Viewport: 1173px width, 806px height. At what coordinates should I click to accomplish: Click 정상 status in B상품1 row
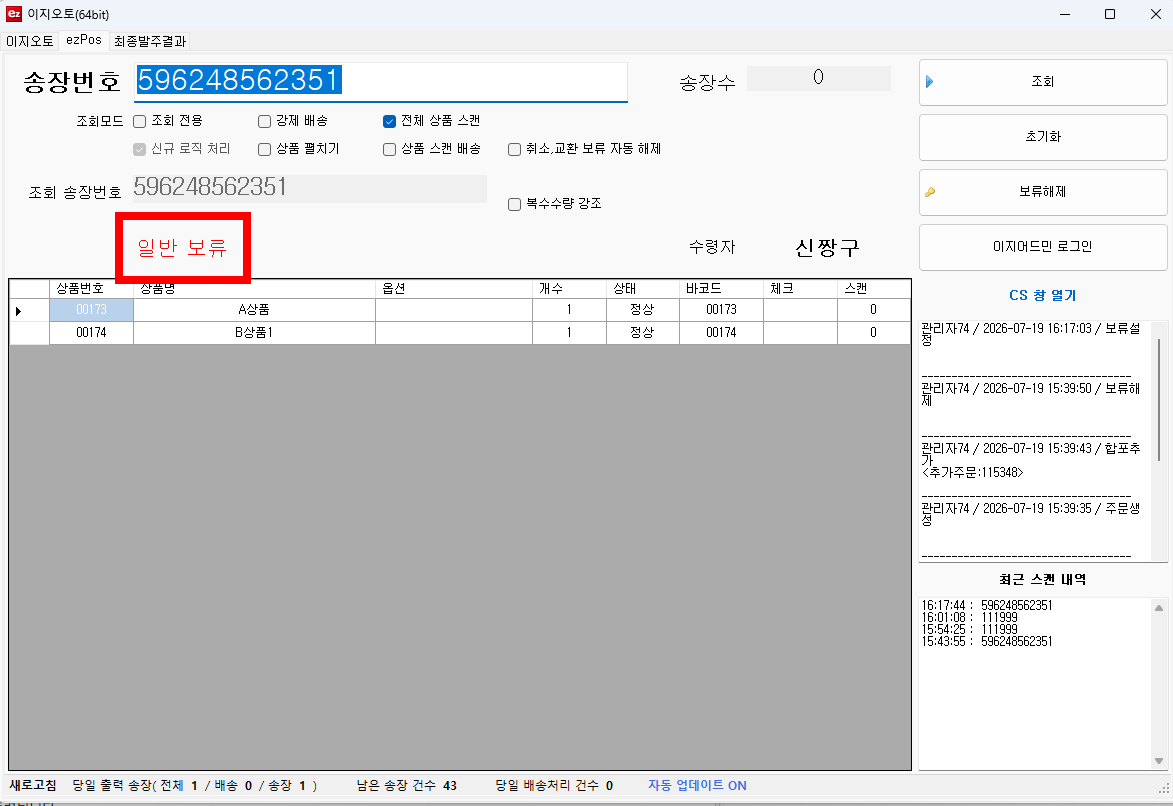(x=643, y=333)
